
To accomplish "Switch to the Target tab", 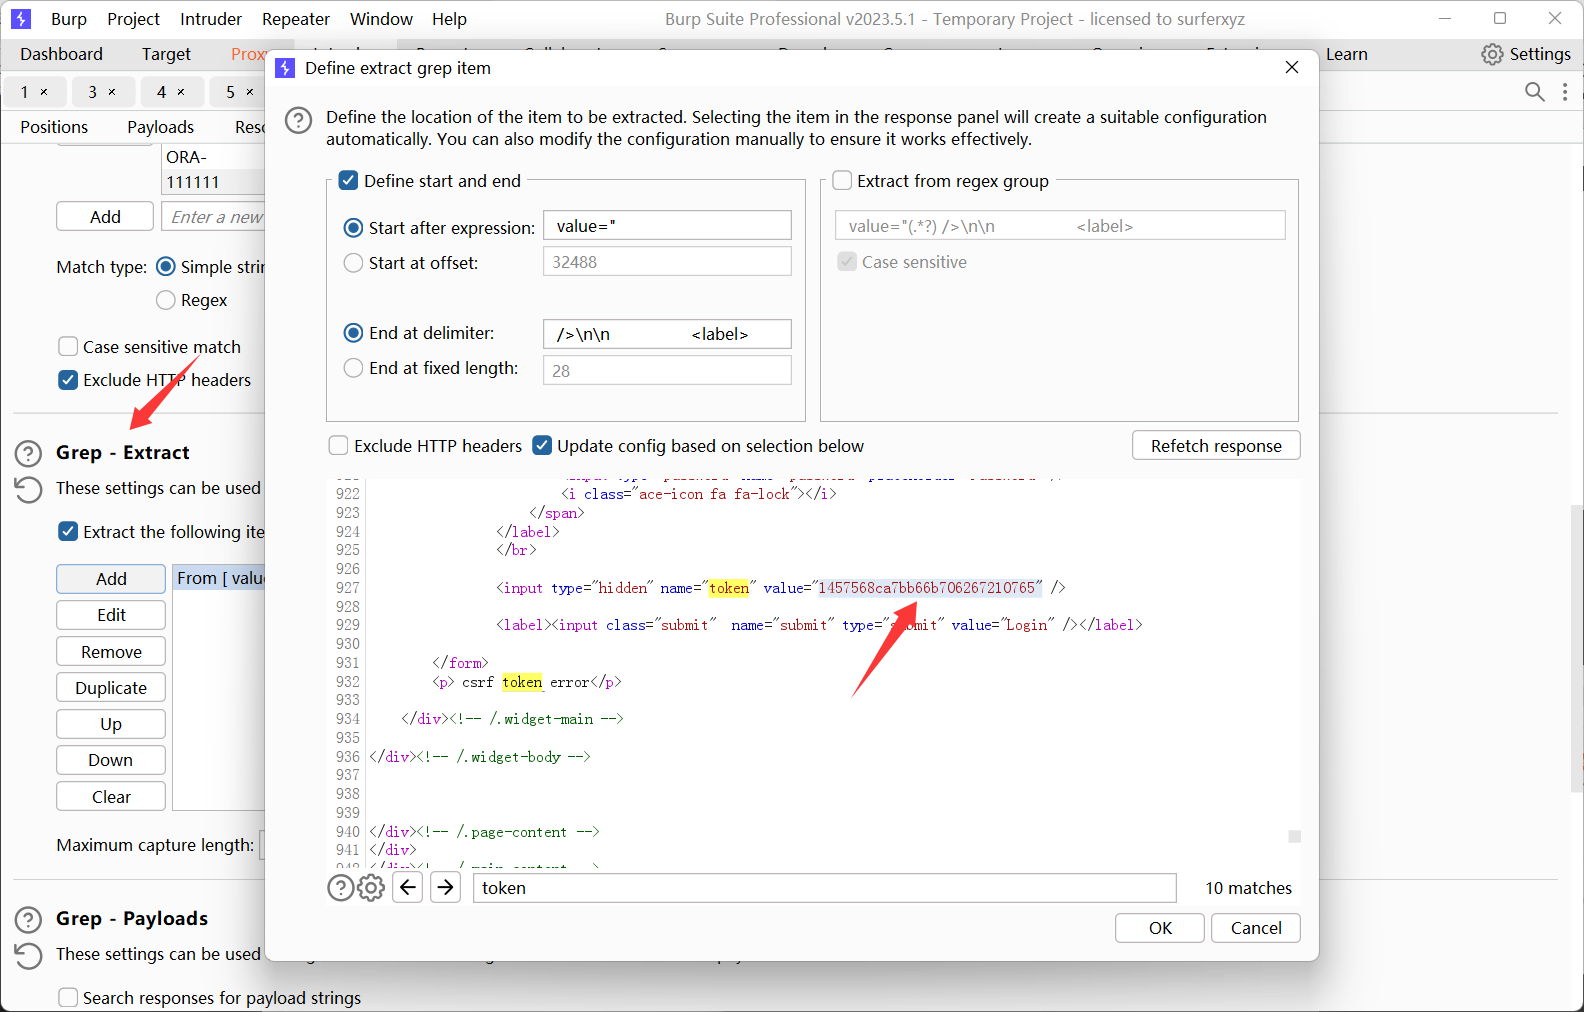I will [166, 54].
